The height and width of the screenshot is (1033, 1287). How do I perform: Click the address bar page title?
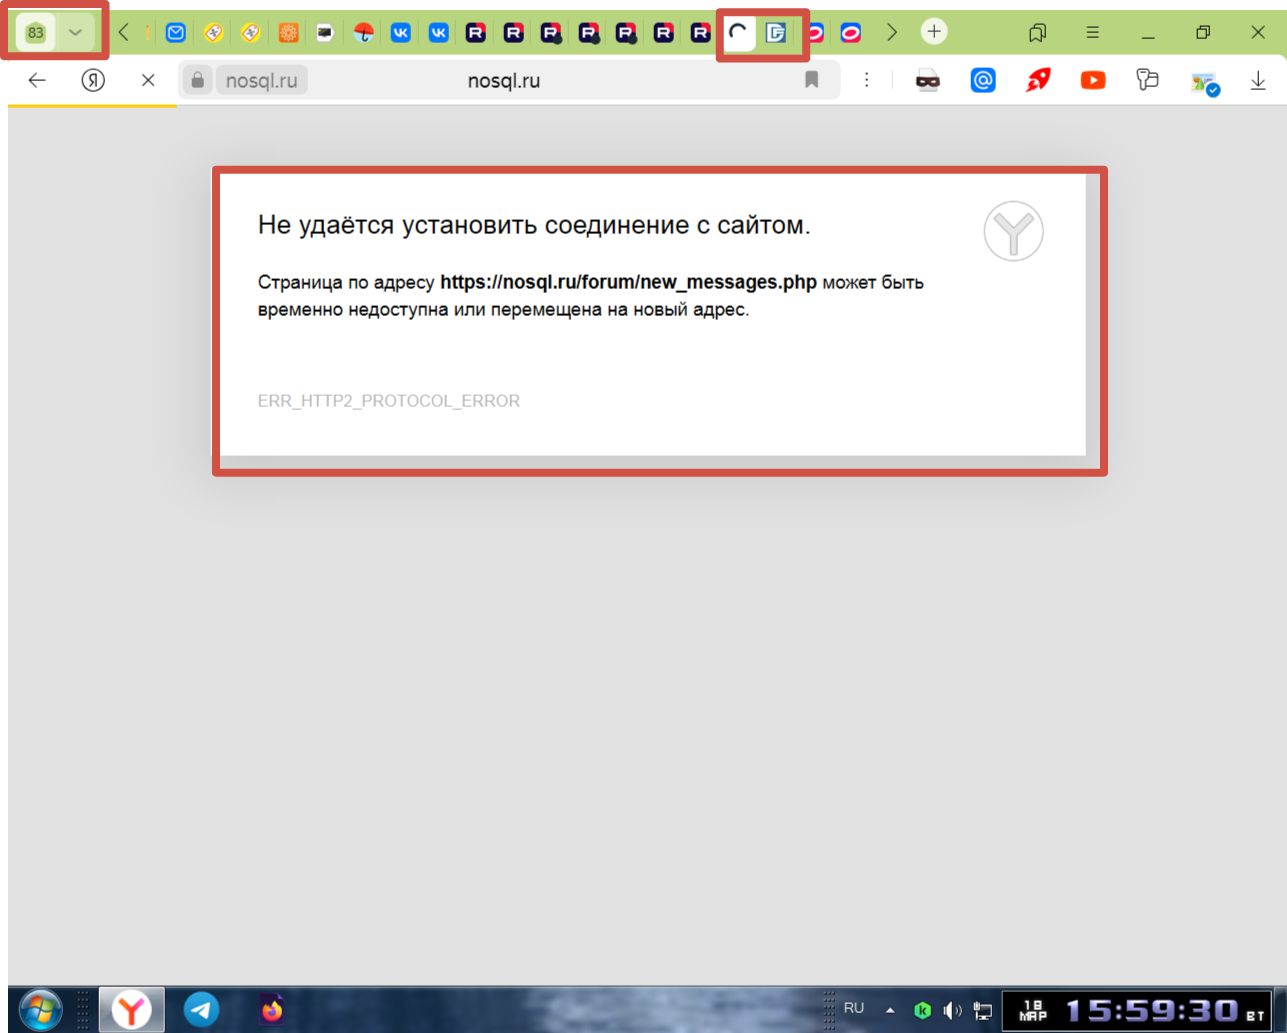[x=503, y=81]
